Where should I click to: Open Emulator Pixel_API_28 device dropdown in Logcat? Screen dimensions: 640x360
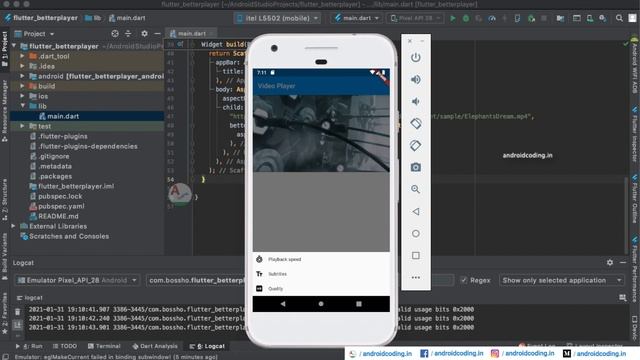[x=77, y=280]
